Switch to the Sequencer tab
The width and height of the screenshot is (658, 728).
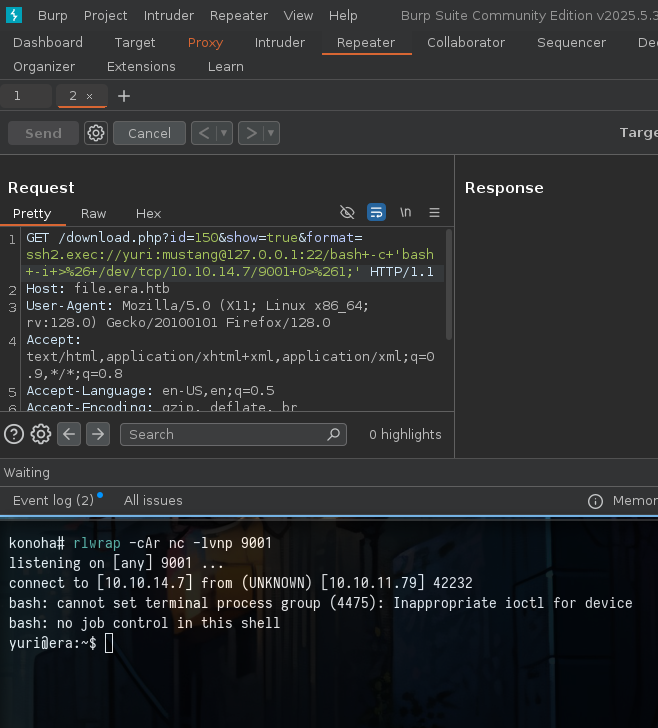coord(571,42)
